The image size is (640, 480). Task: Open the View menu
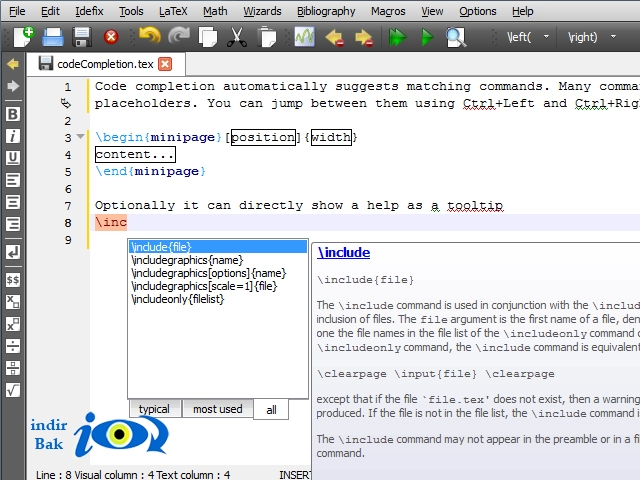(432, 11)
